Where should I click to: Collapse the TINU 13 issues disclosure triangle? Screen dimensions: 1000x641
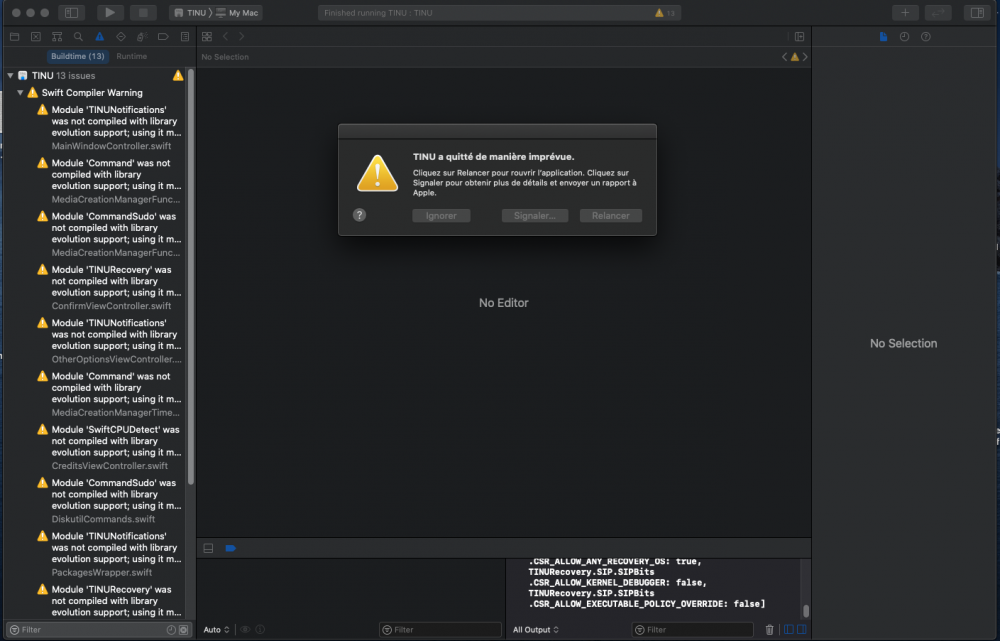click(10, 75)
